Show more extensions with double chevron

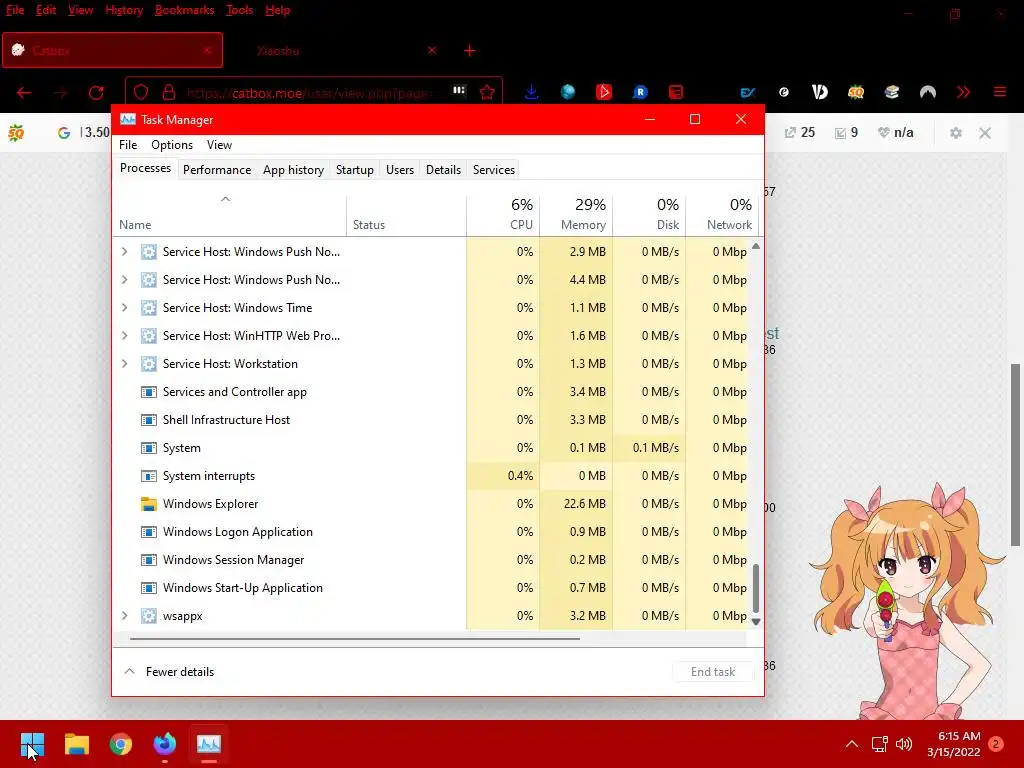coord(963,92)
